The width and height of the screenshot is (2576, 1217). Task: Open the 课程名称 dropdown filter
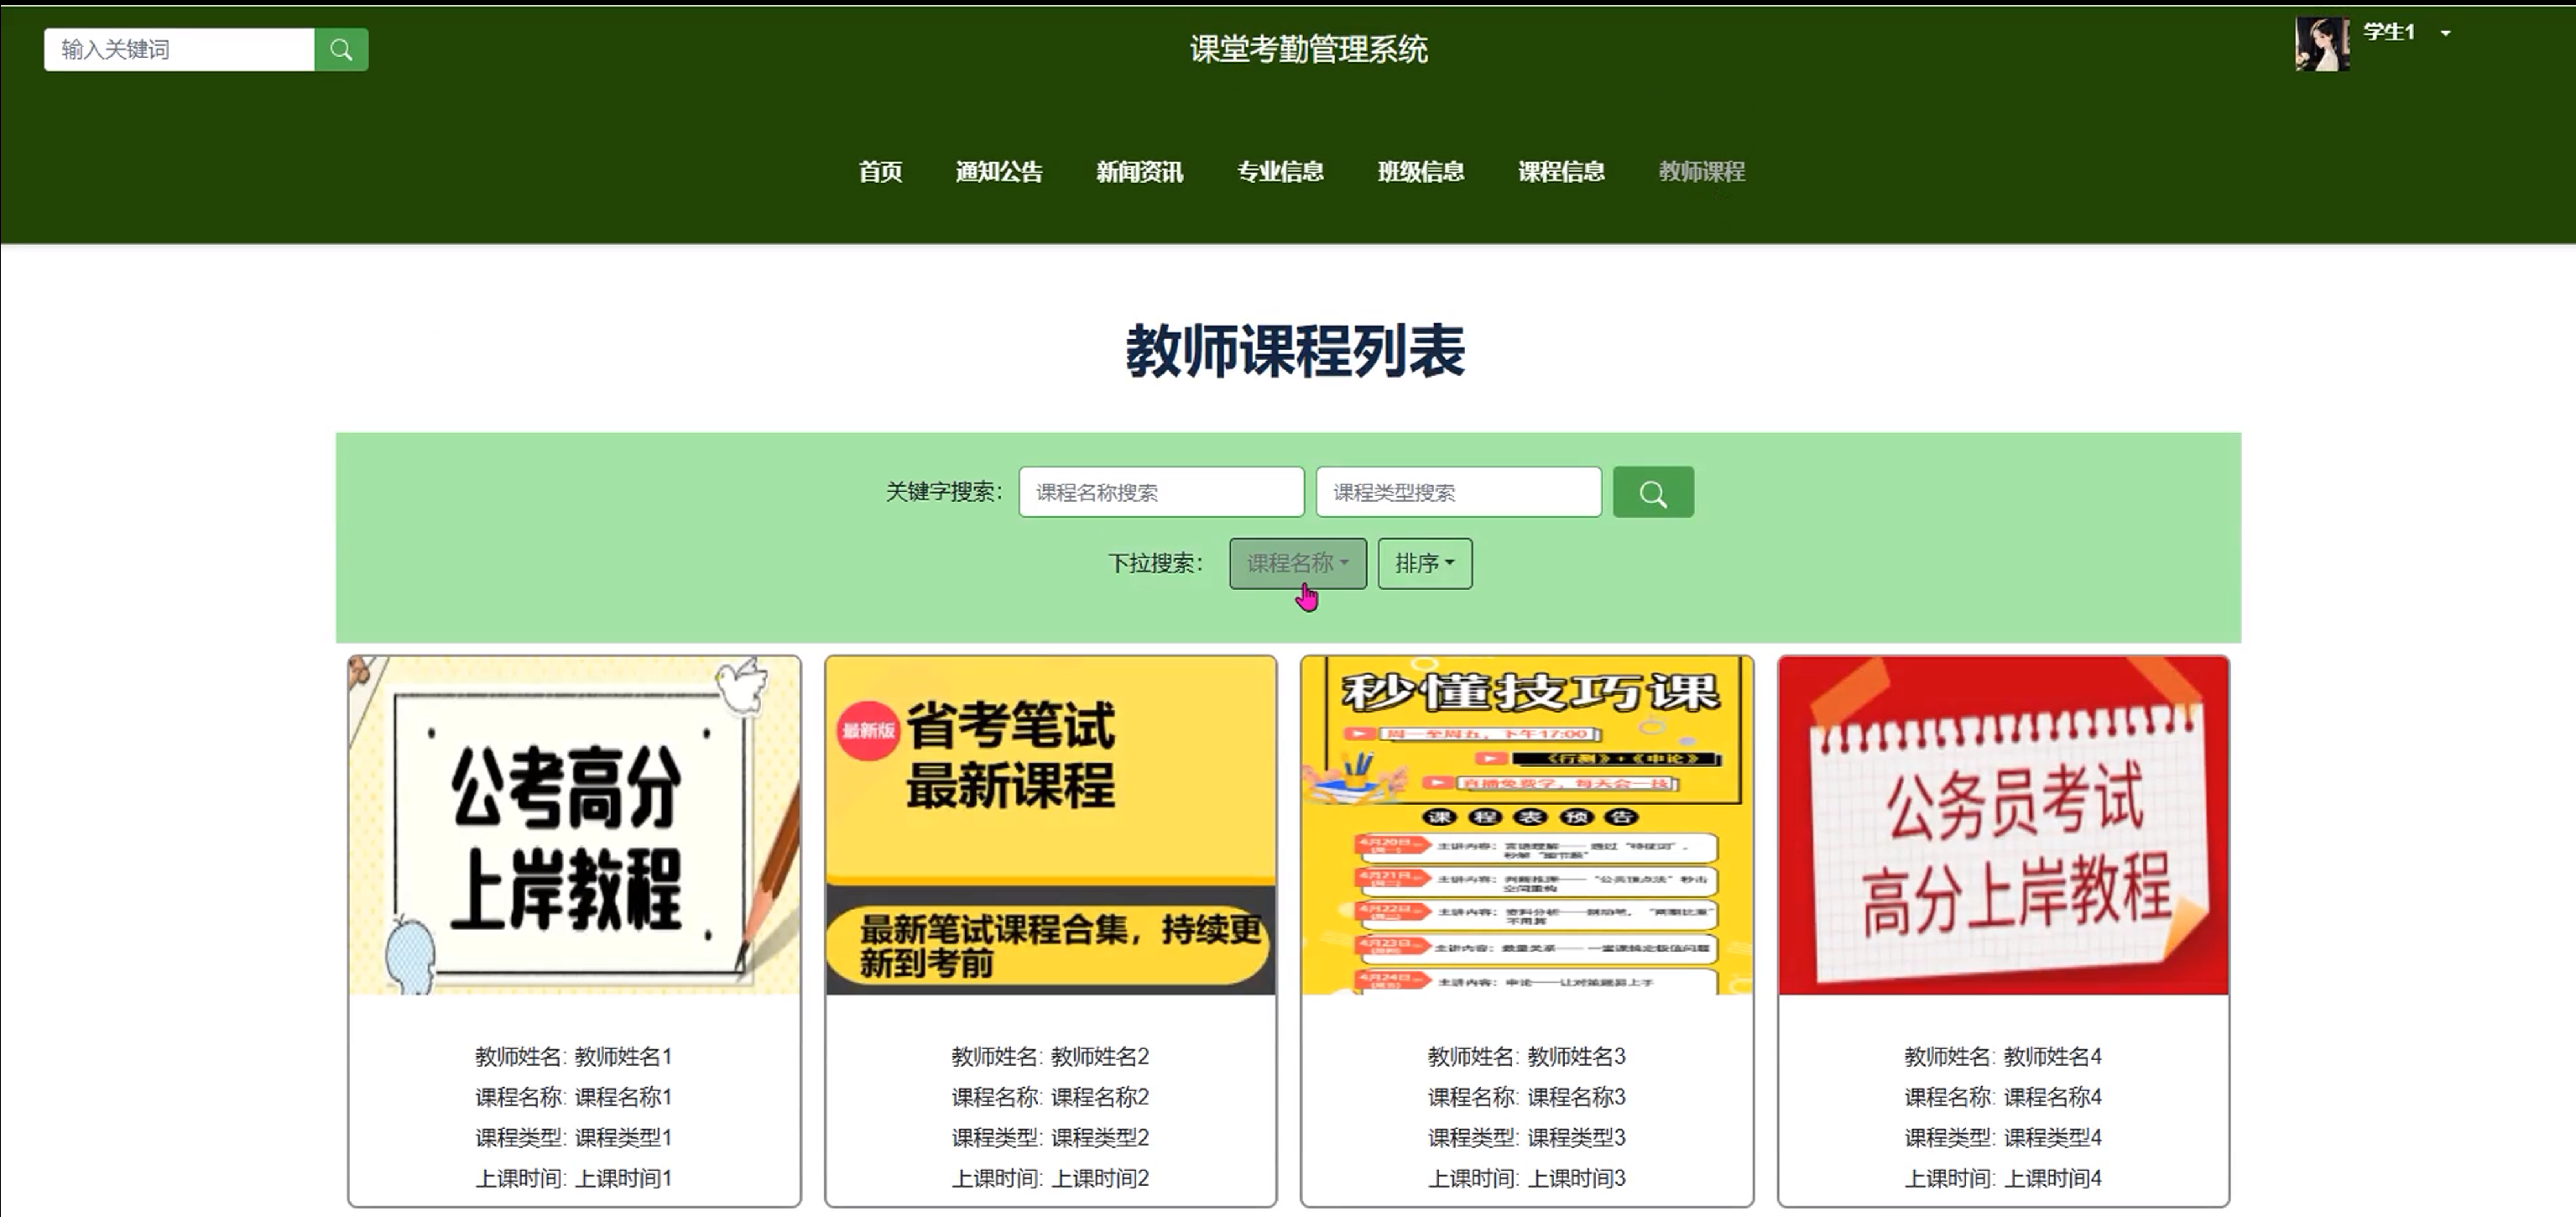coord(1297,563)
